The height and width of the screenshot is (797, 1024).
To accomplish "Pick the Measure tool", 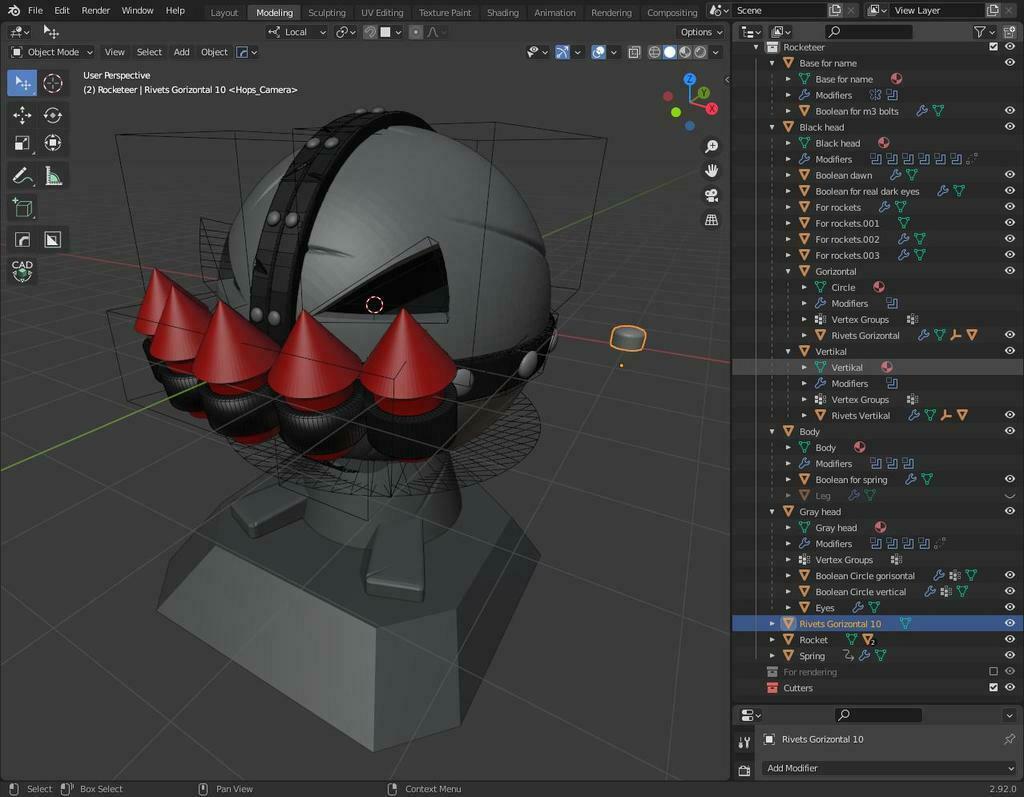I will click(53, 177).
